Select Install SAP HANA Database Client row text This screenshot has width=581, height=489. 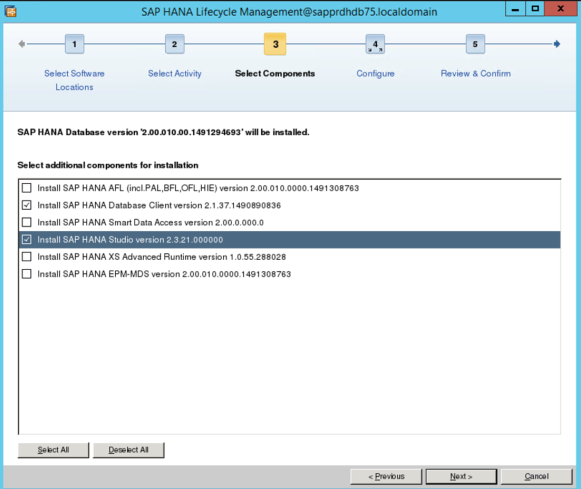click(159, 205)
